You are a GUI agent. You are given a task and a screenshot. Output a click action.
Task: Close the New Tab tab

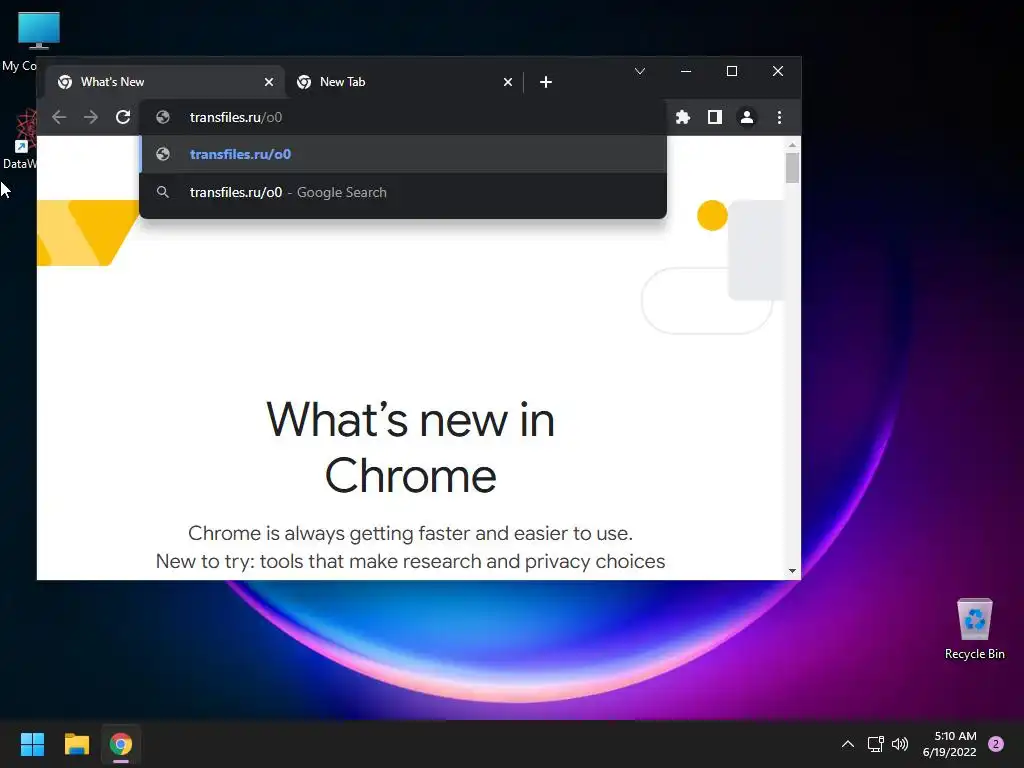[508, 82]
